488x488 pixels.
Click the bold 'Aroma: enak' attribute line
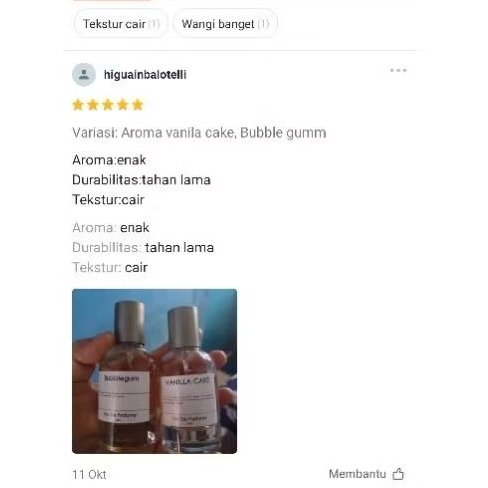pos(111,228)
